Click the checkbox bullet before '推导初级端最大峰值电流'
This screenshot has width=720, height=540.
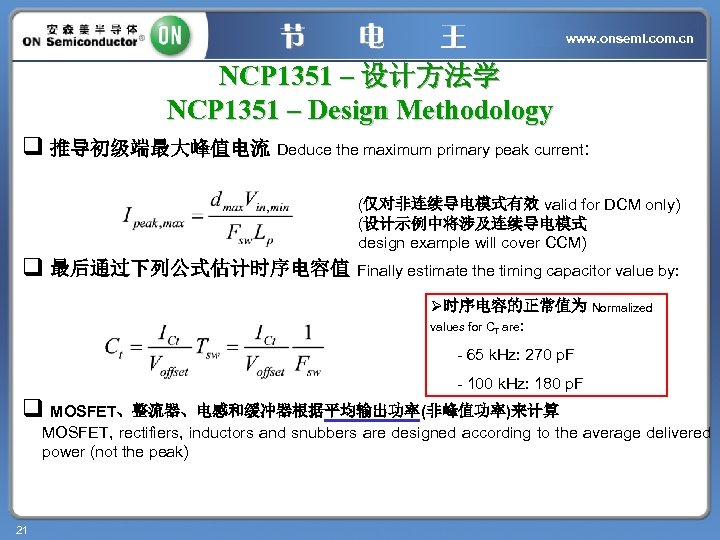pyautogui.click(x=33, y=146)
